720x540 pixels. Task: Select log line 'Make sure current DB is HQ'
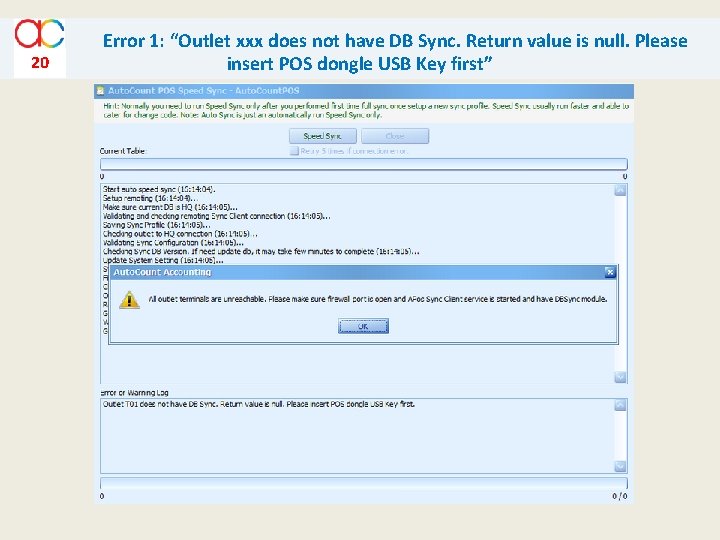170,207
